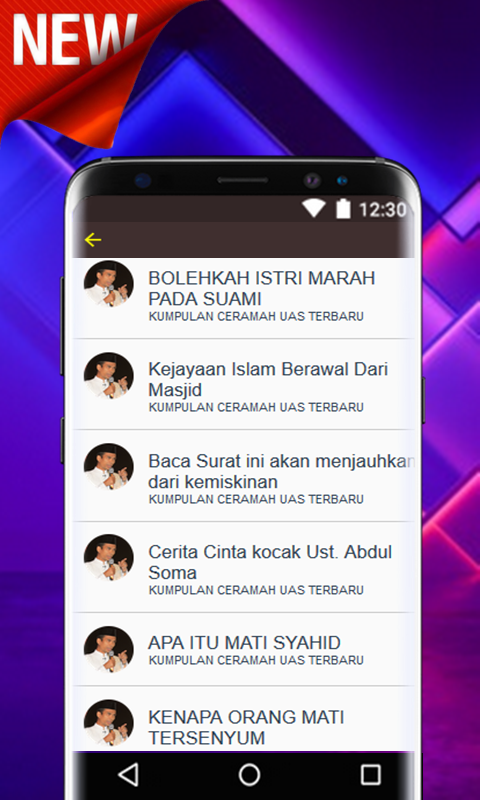Tap the Android back navigation triangle
Screen dimensions: 480x800
[x=129, y=775]
